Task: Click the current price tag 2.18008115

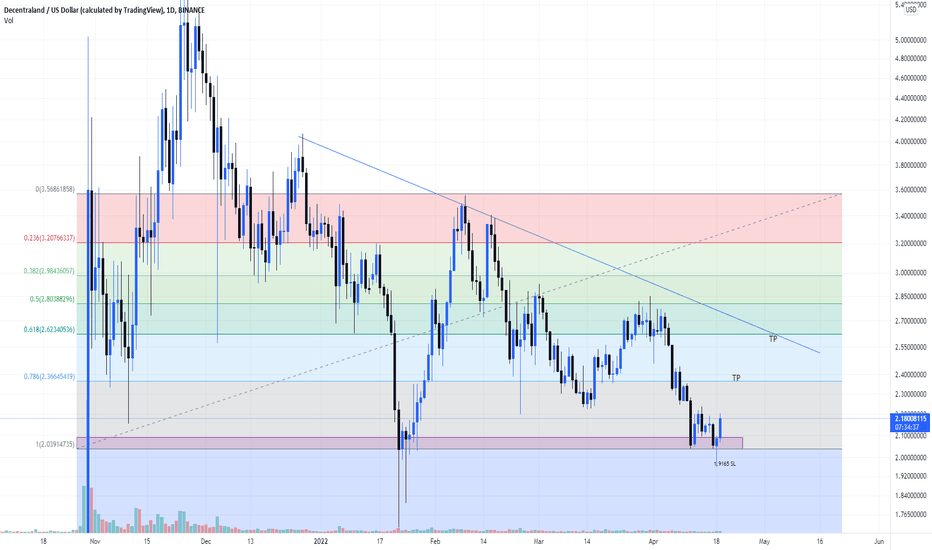Action: [x=909, y=419]
